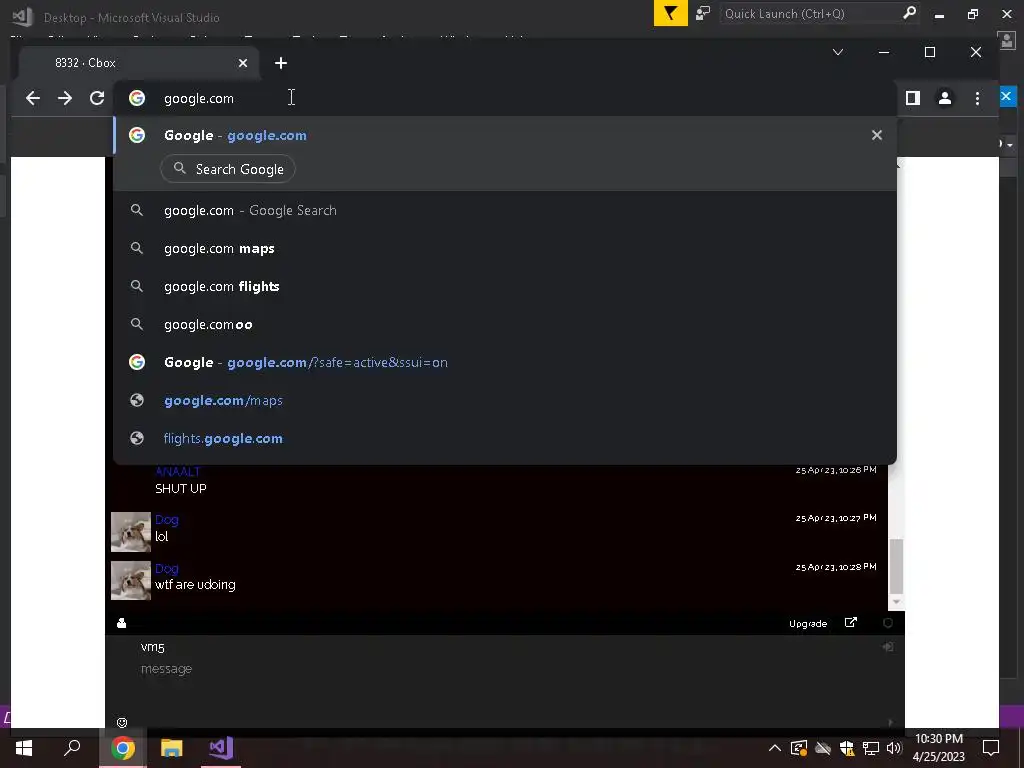The width and height of the screenshot is (1024, 768).
Task: Open Windows notification center
Action: click(991, 748)
